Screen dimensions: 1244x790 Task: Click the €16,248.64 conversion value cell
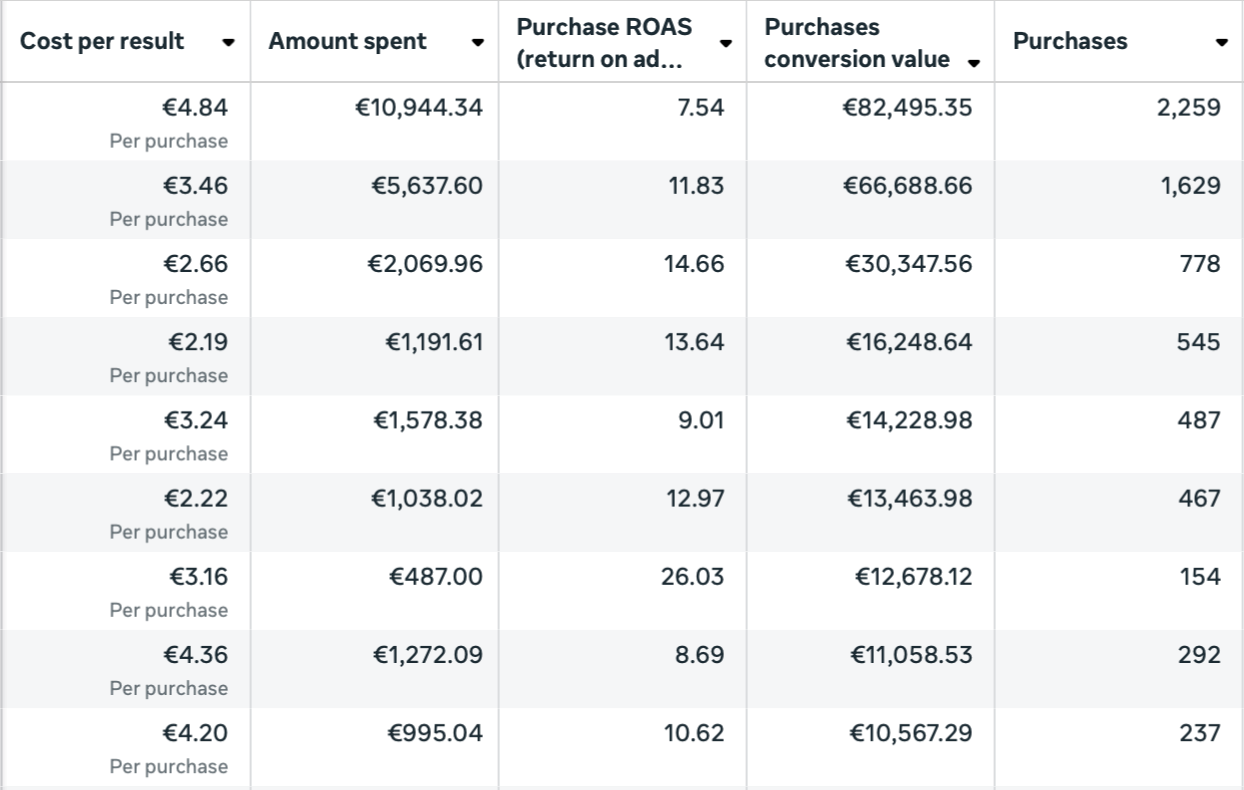pos(910,342)
